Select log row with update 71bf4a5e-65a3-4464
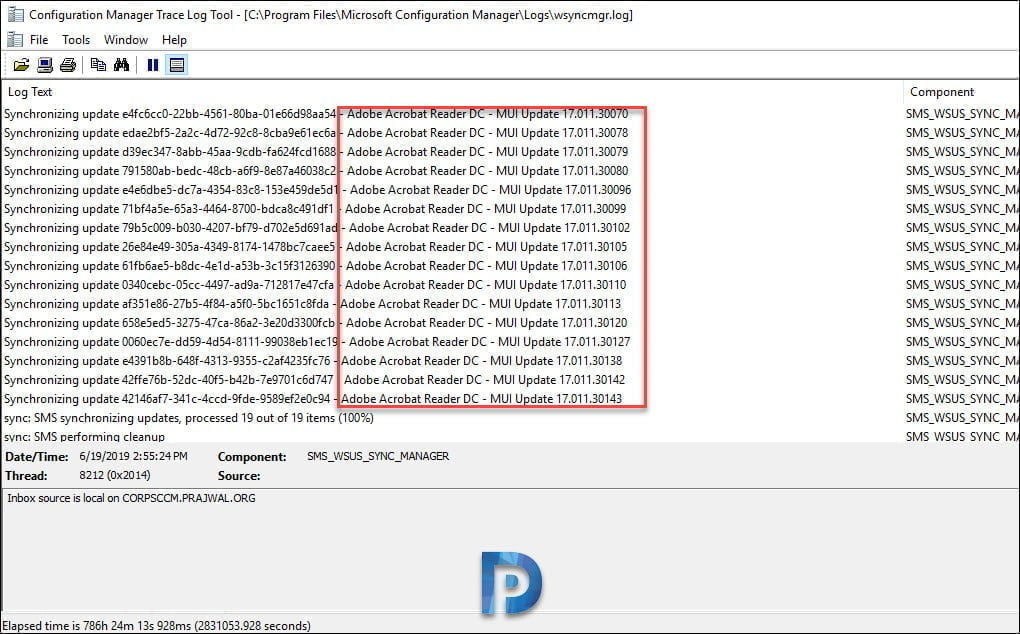The image size is (1020, 634). [x=510, y=209]
